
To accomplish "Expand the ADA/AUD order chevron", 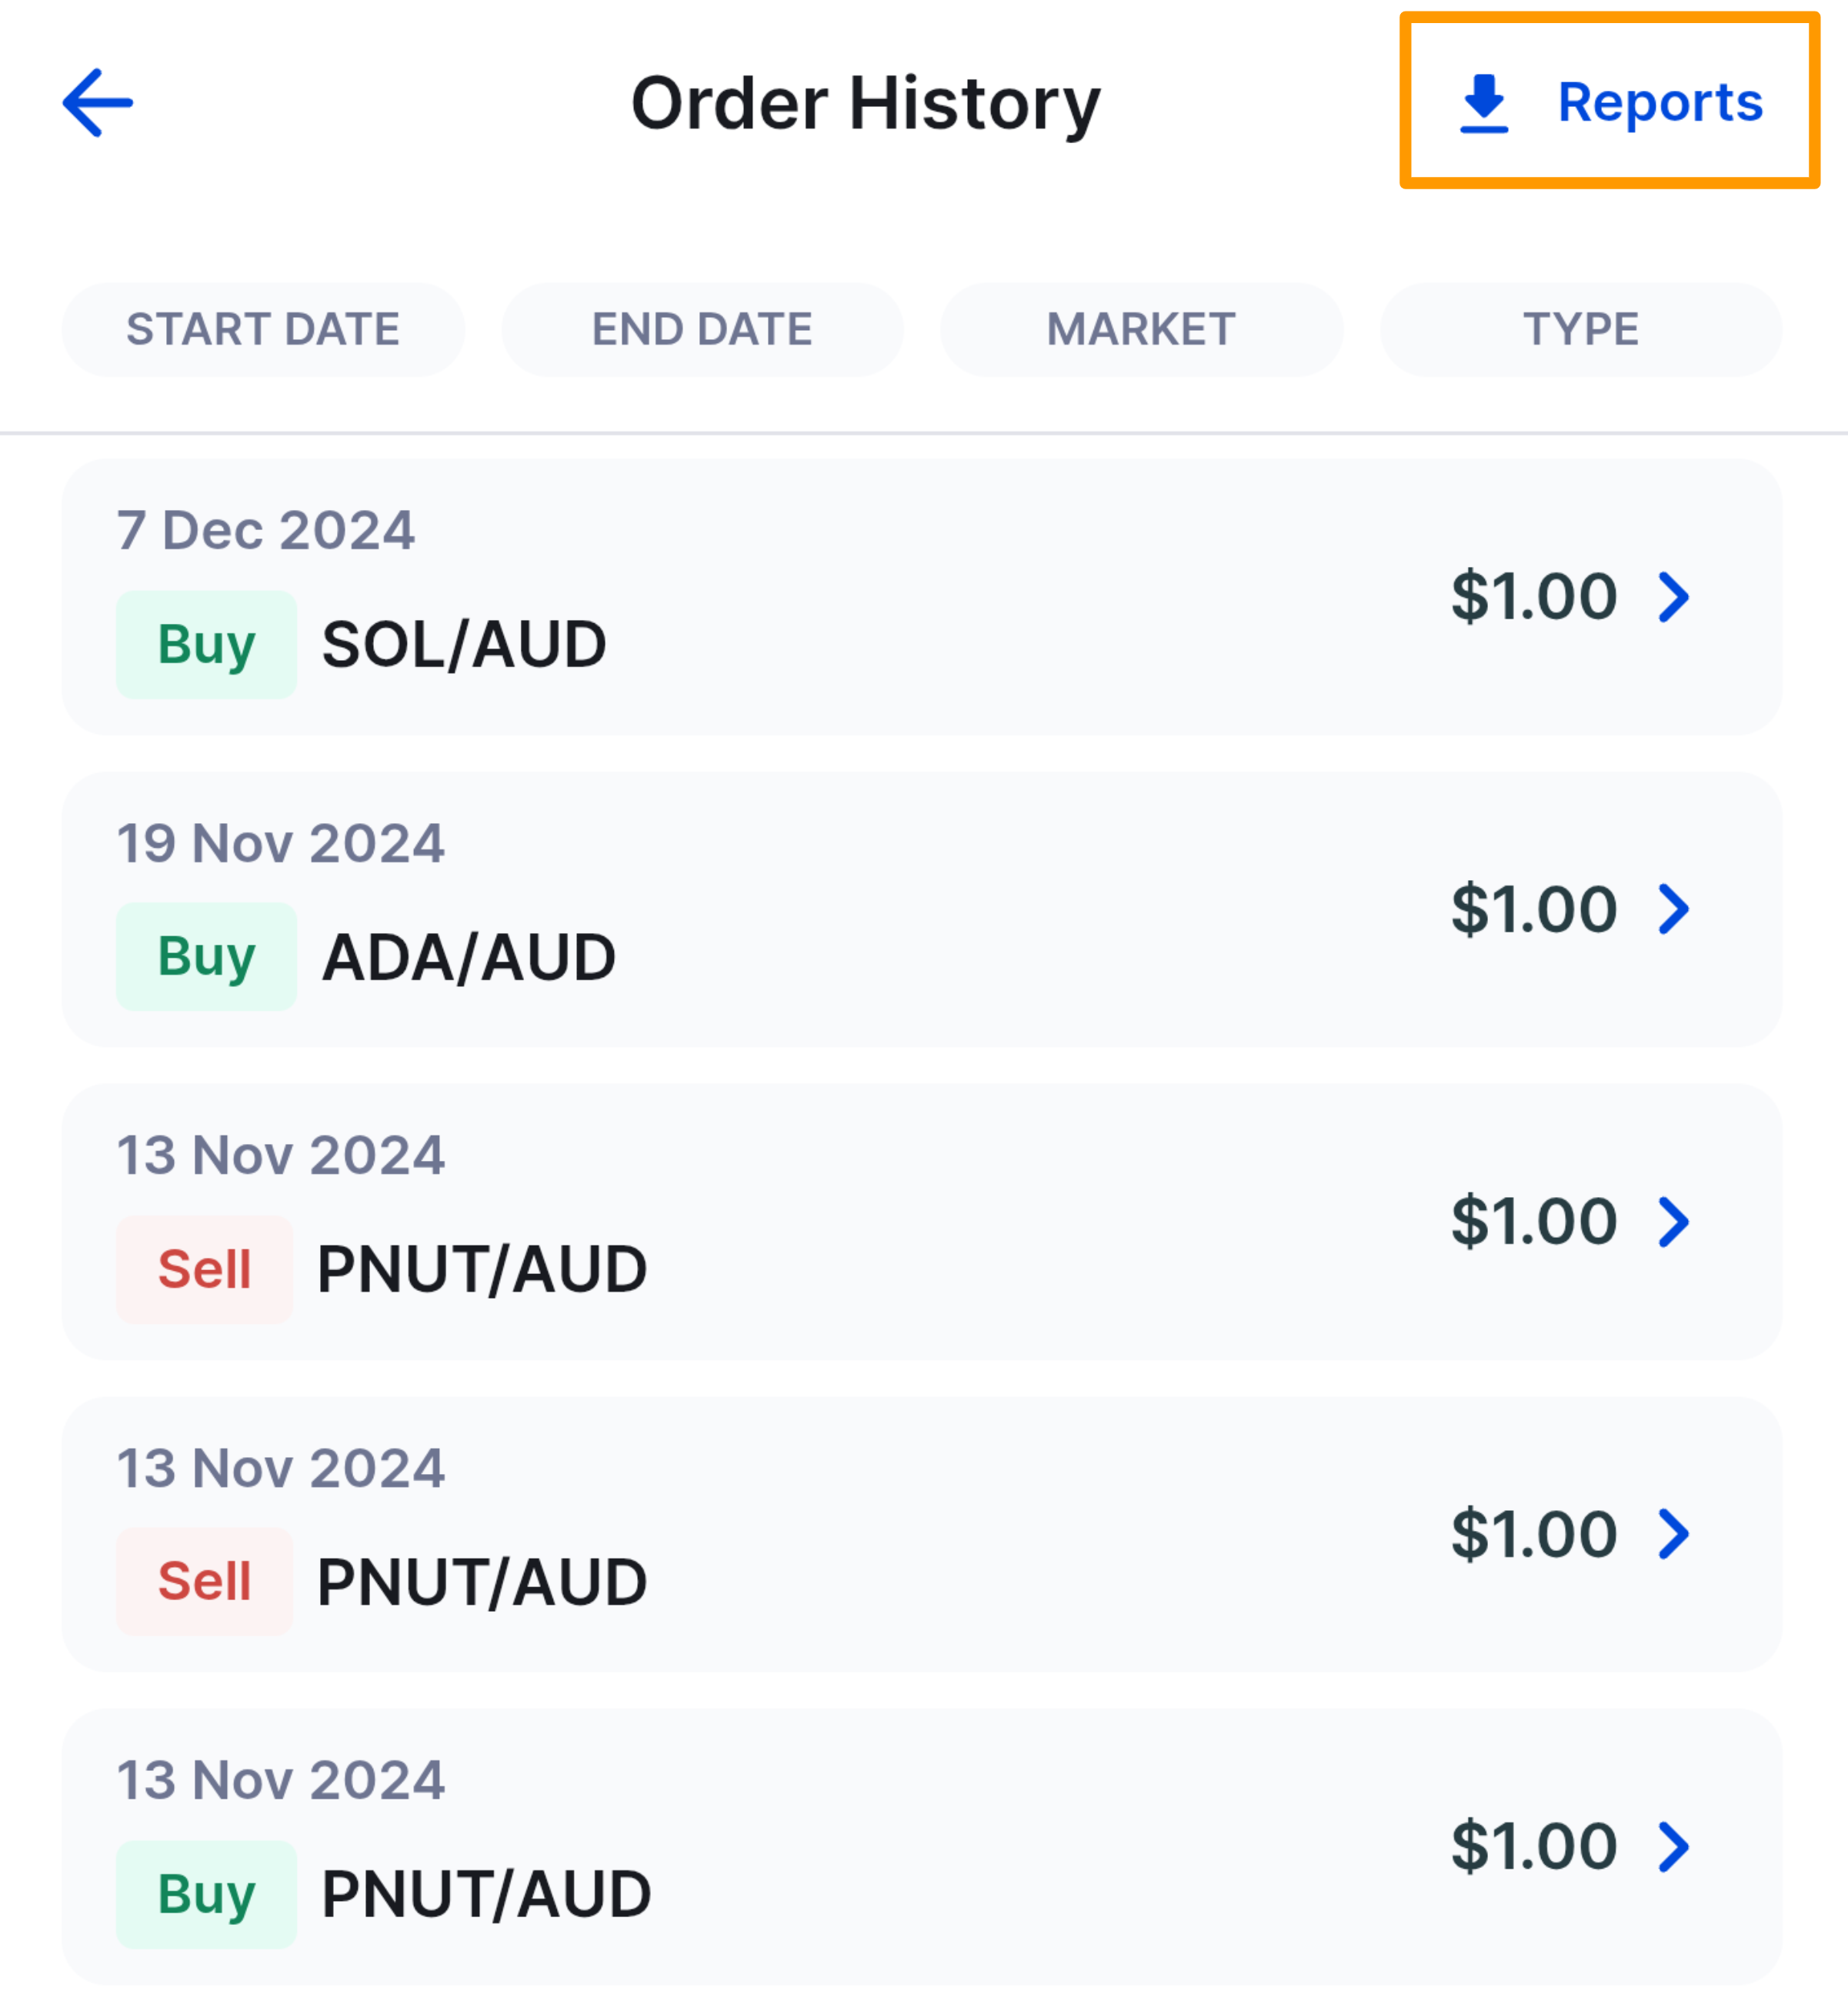I will tap(1674, 909).
